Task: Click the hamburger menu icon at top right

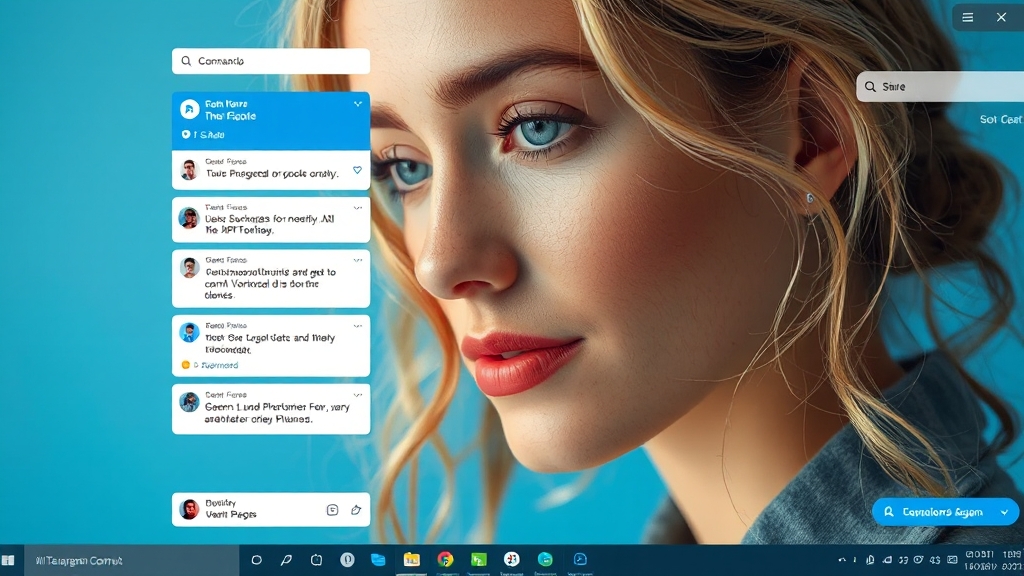Action: pos(967,17)
